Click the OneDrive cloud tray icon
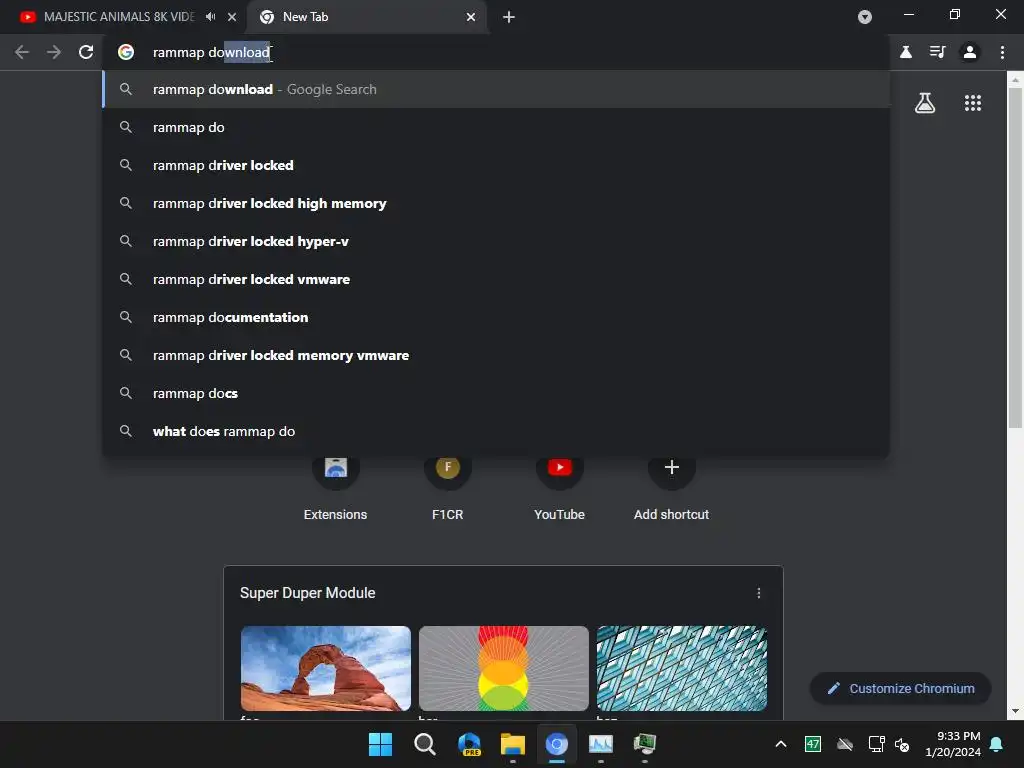This screenshot has height=768, width=1024. pyautogui.click(x=844, y=744)
